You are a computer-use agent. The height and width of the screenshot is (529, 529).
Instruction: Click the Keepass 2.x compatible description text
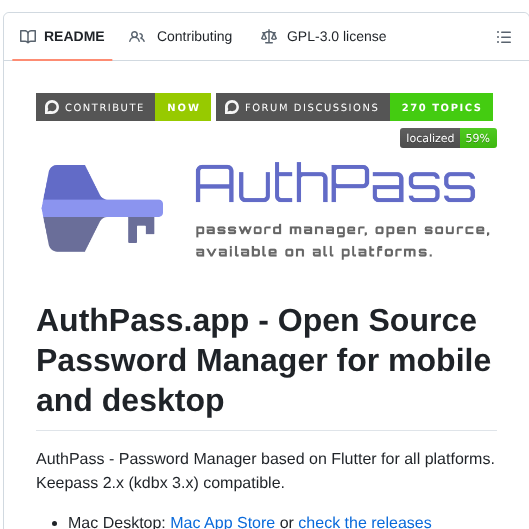coord(266,471)
